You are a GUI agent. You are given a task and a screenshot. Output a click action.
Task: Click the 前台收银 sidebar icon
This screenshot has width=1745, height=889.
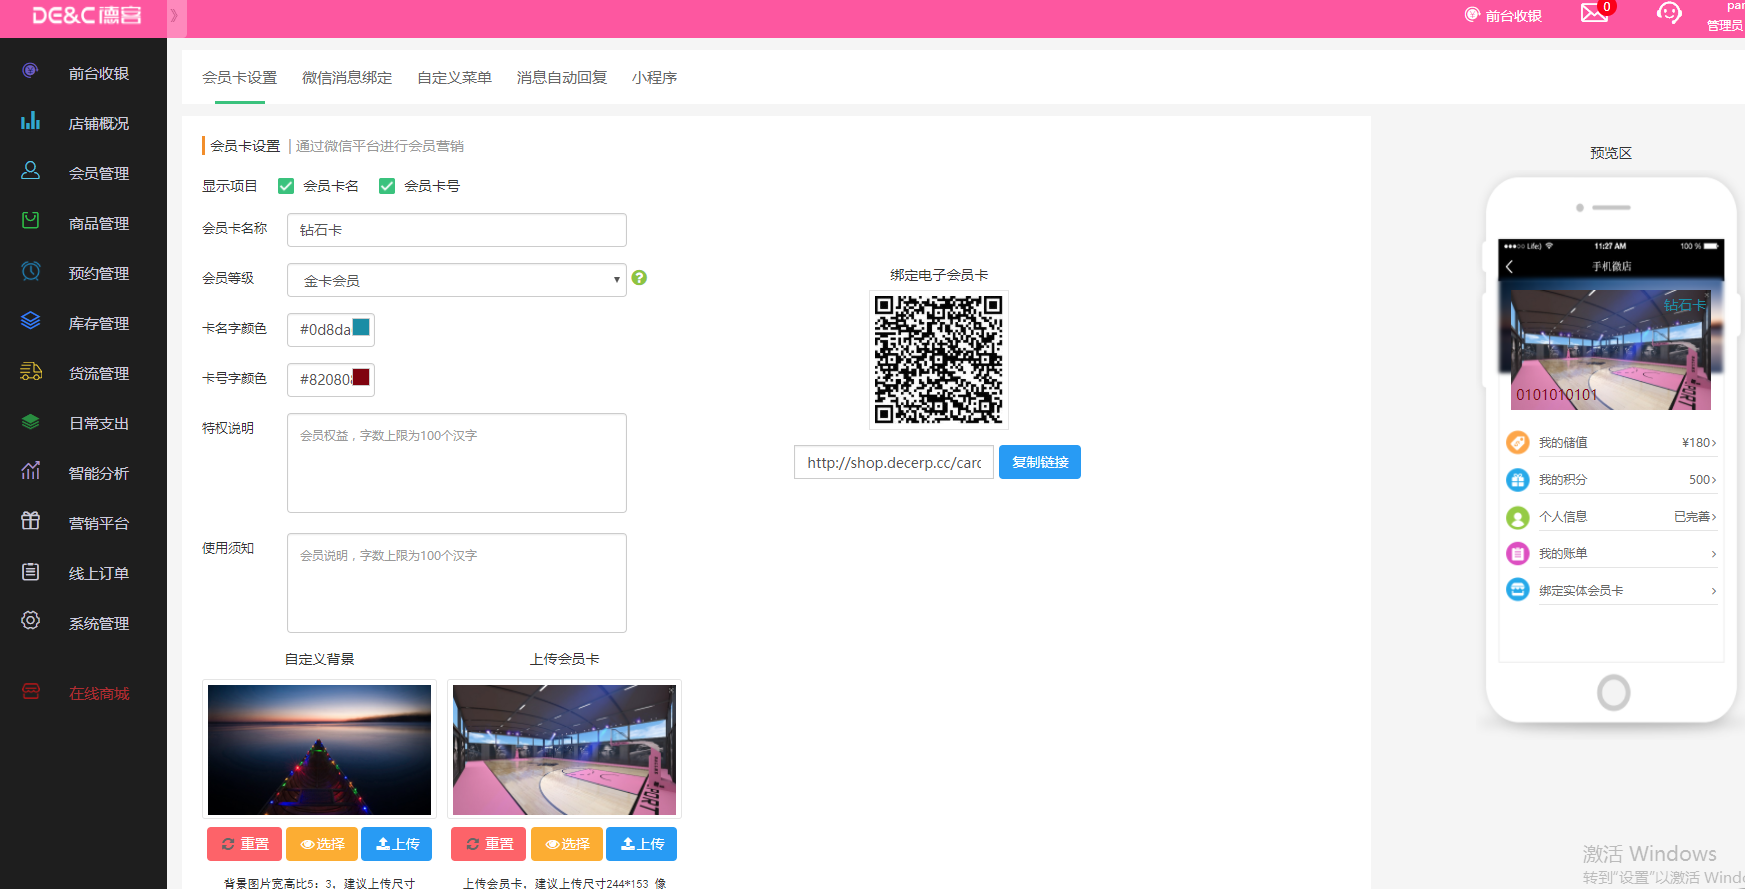click(30, 71)
